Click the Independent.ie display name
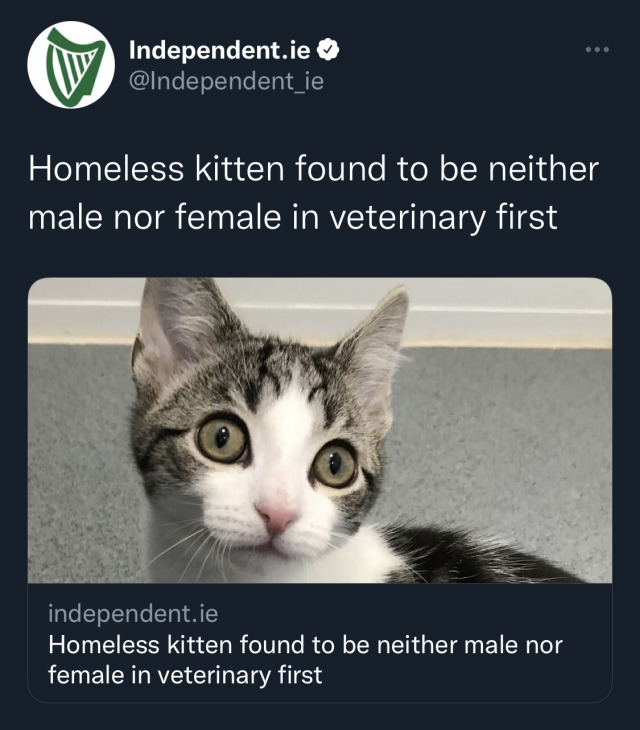The height and width of the screenshot is (730, 640). pos(221,49)
